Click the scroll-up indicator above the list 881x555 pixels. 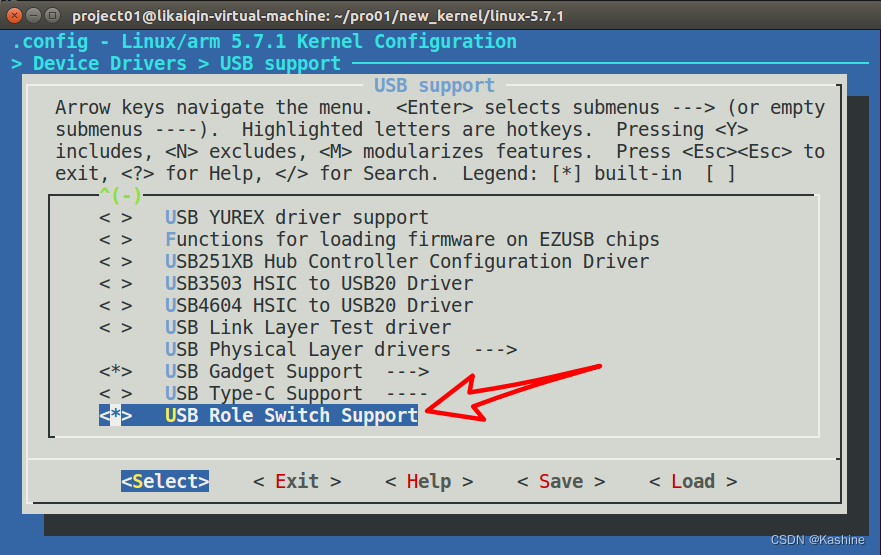120,195
